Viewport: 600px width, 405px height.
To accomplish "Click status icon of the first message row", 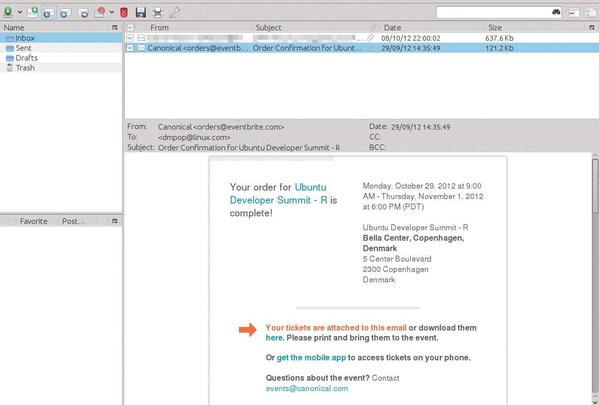I will pos(130,38).
